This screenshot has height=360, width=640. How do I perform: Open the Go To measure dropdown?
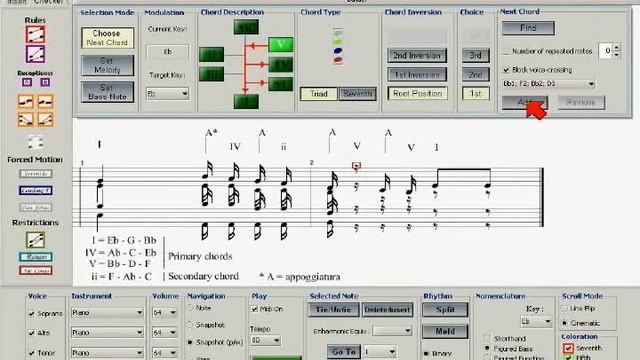pos(380,351)
